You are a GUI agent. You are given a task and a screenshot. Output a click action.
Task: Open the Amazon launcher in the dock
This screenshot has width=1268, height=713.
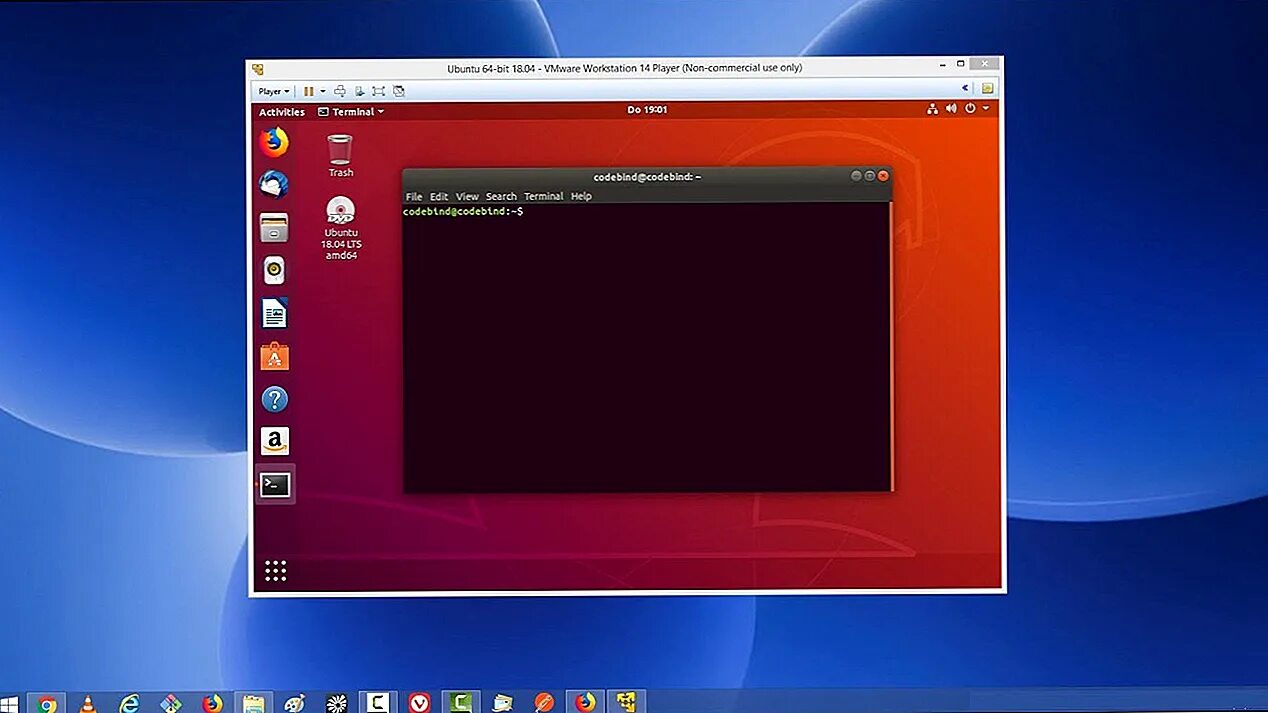274,441
